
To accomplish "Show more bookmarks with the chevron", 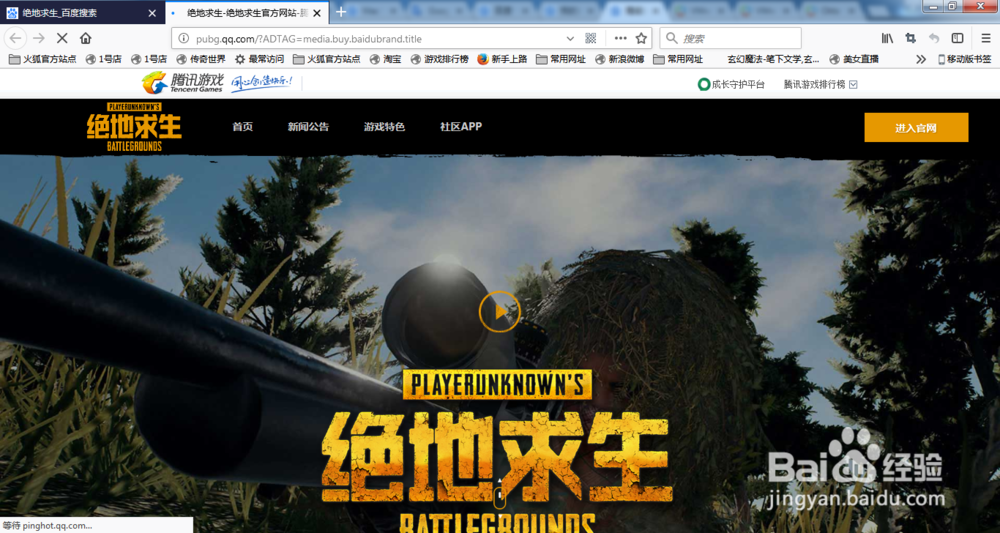I will (920, 59).
